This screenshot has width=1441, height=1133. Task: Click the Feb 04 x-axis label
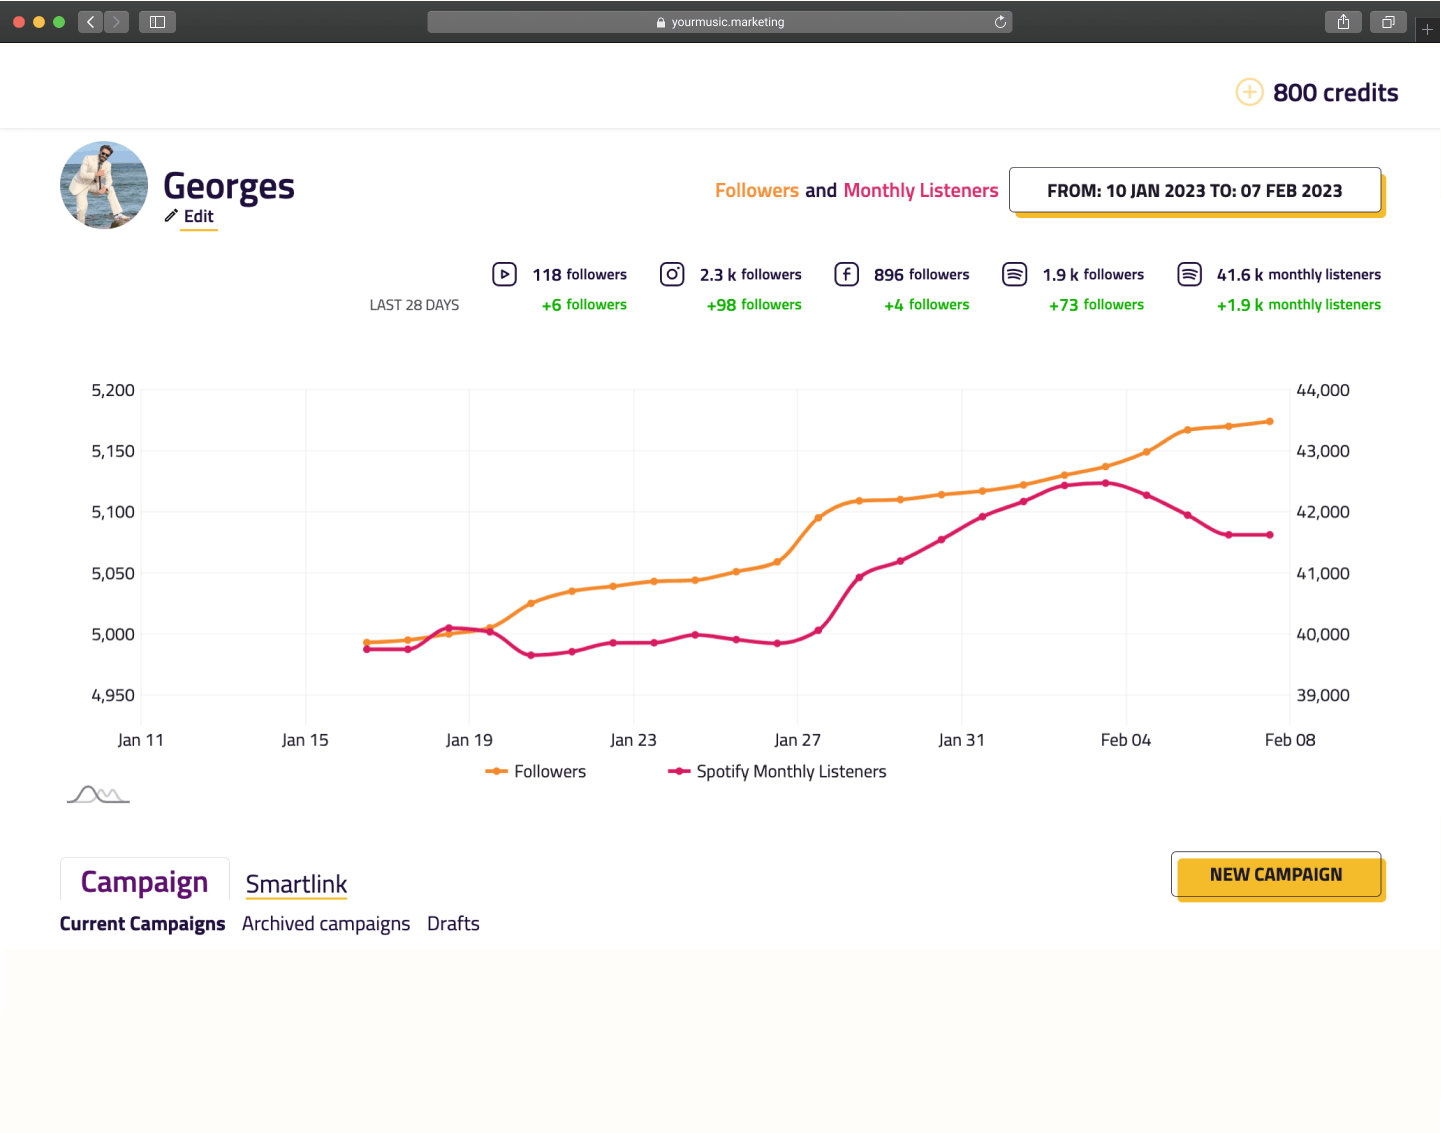(x=1126, y=740)
